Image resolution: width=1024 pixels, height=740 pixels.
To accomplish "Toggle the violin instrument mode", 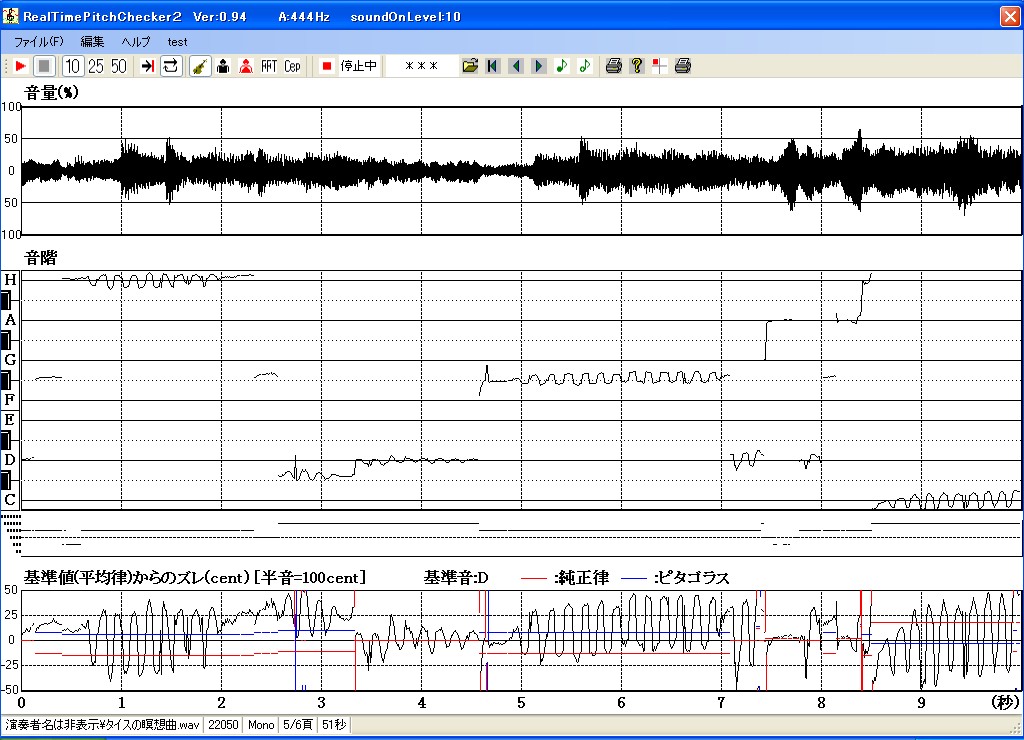I will click(x=200, y=66).
